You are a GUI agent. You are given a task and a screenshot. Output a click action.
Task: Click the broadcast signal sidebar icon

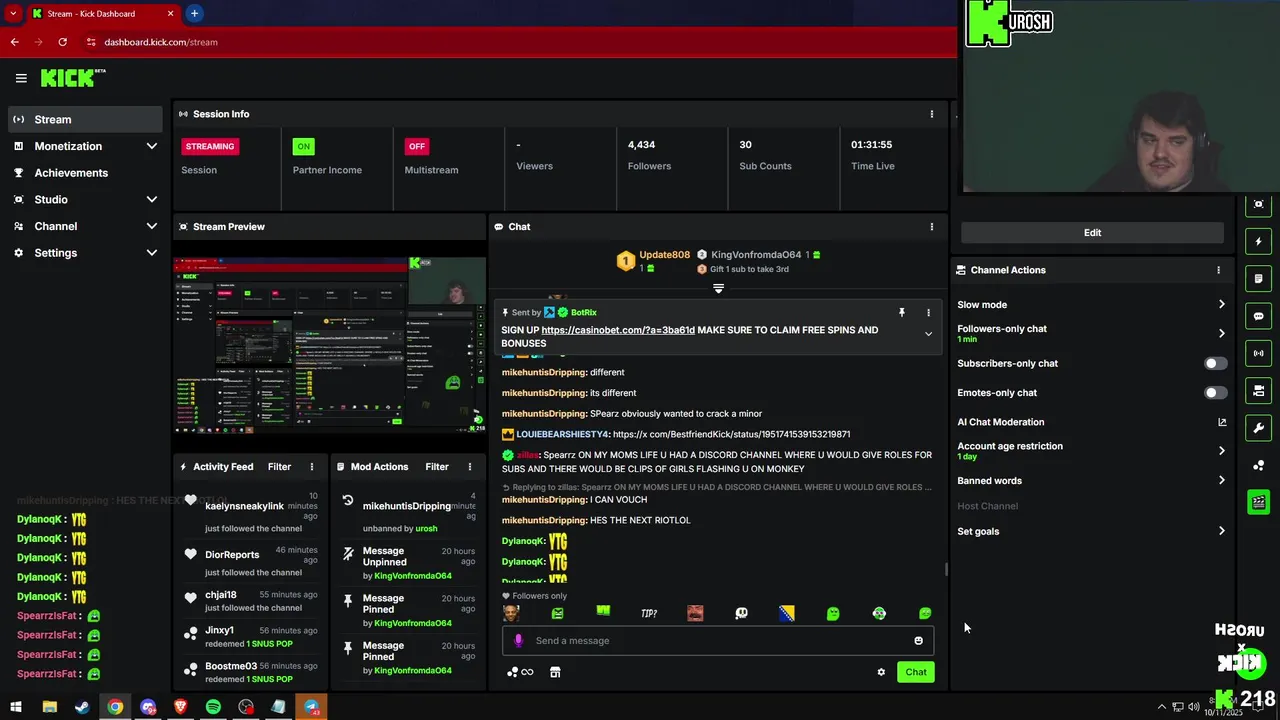(1259, 353)
